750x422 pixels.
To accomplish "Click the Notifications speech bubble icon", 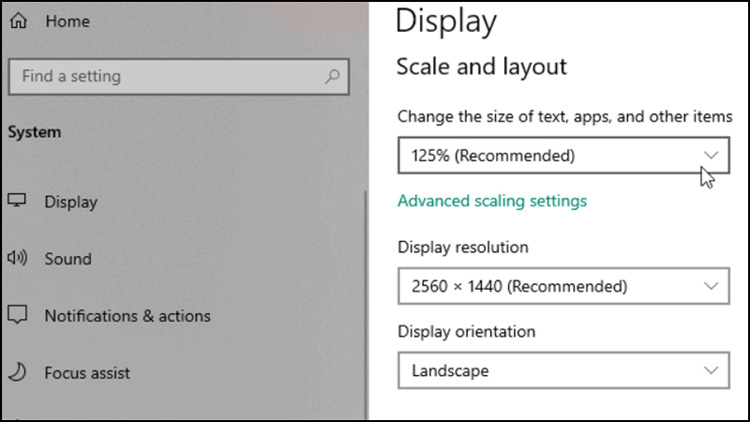I will coord(17,315).
